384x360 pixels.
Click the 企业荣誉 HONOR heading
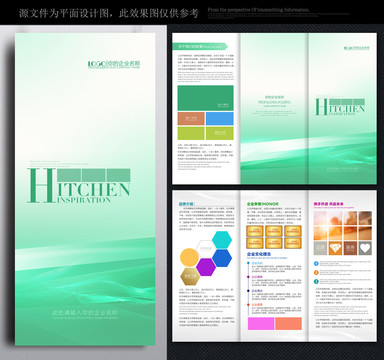click(263, 204)
